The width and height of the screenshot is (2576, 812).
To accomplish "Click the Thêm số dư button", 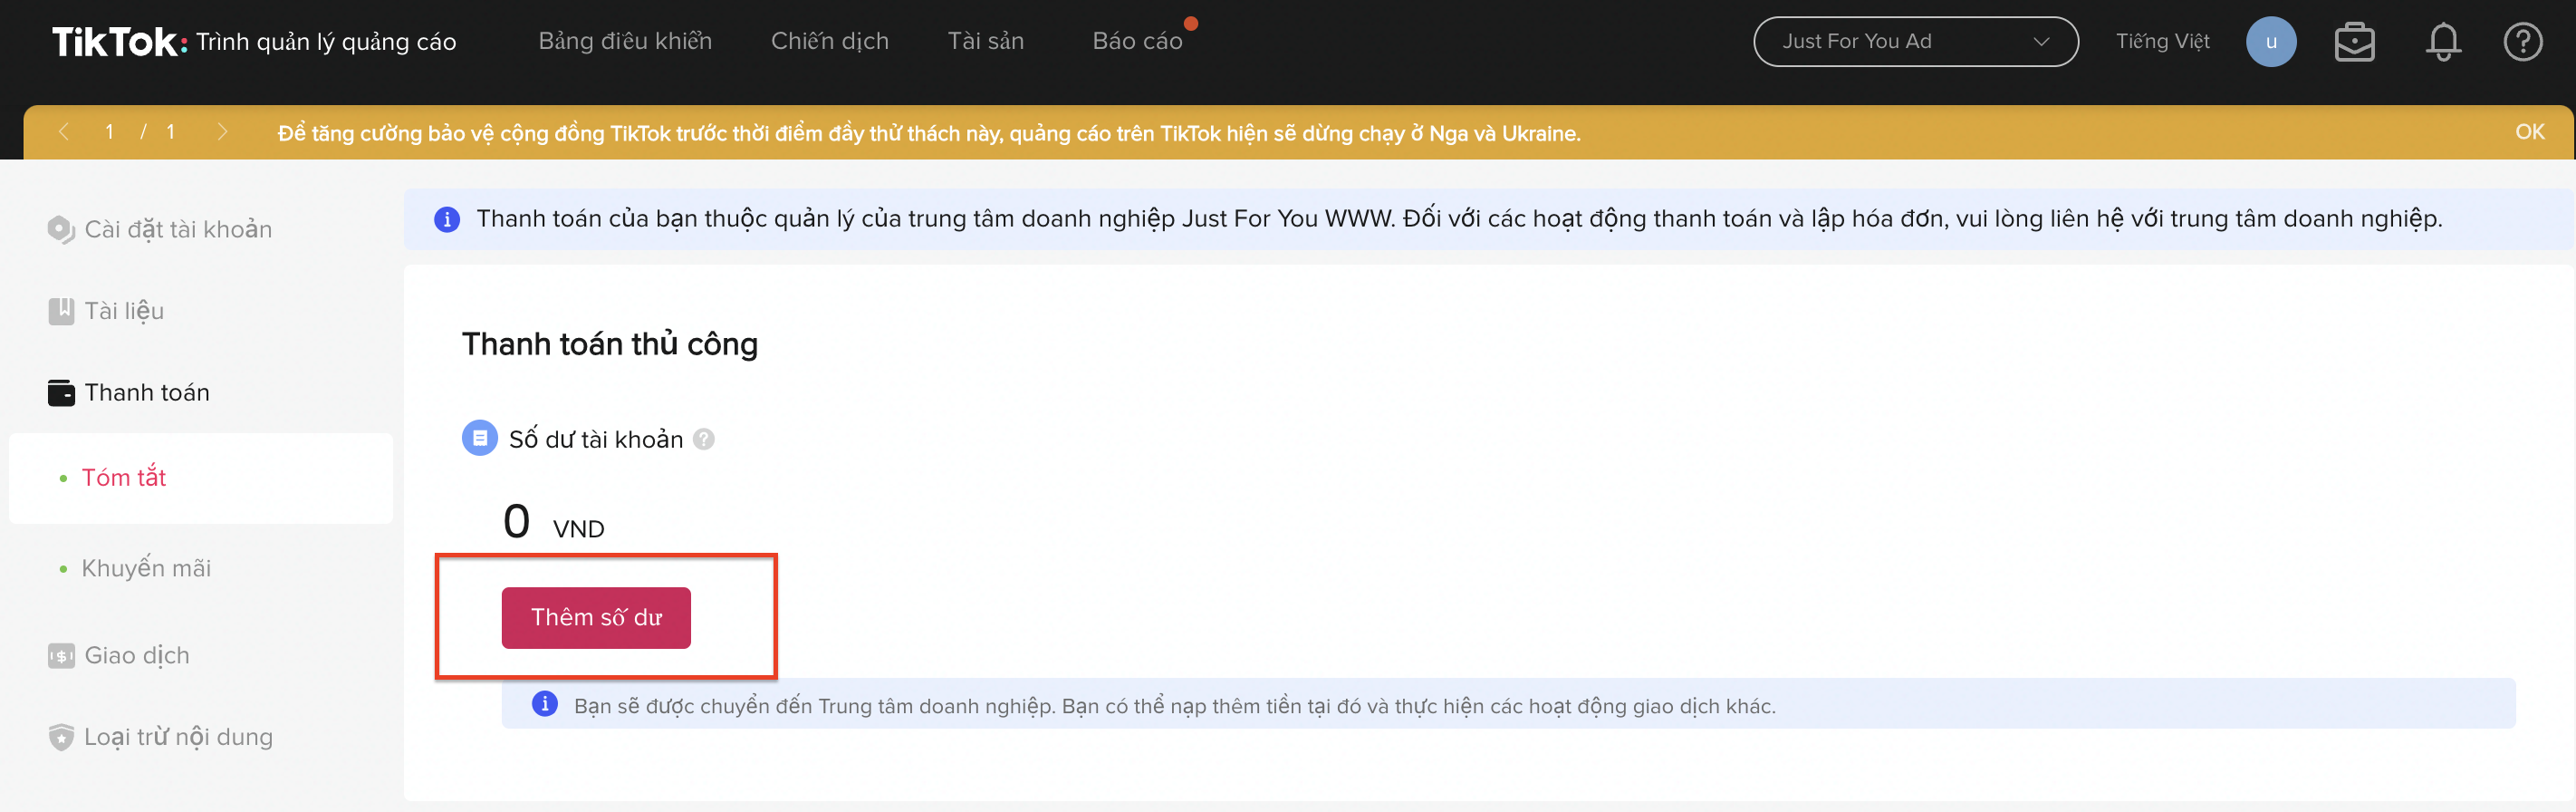I will point(596,618).
